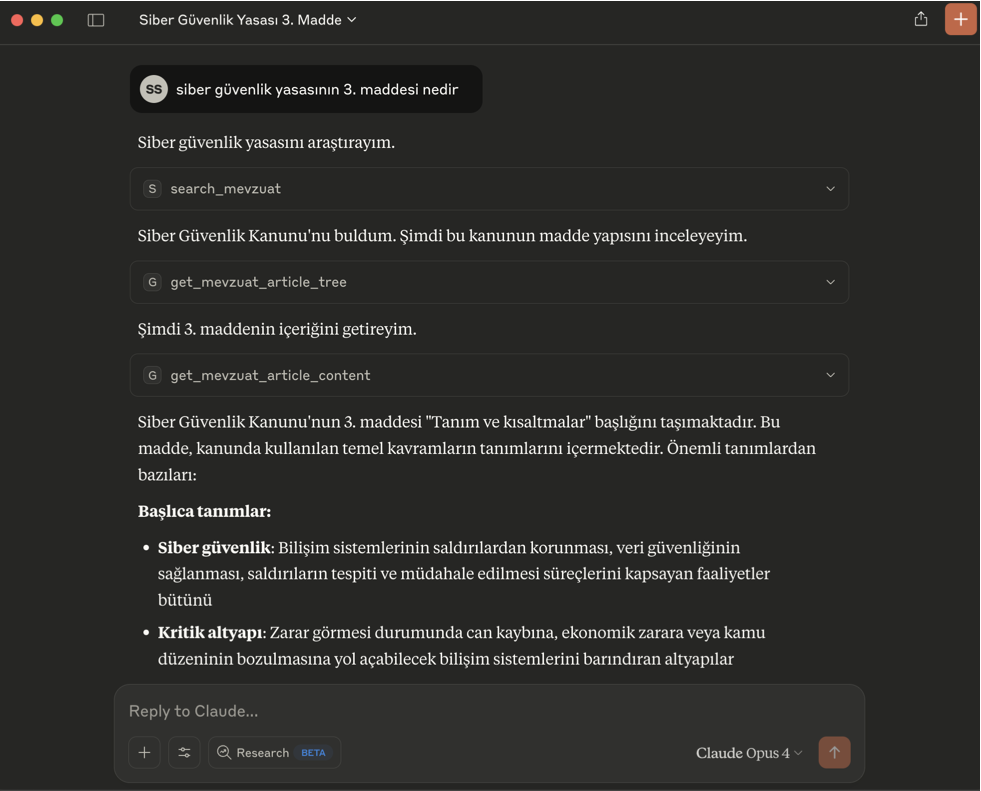Toggle the Research BETA mode
The height and width of the screenshot is (791, 981).
coord(274,752)
